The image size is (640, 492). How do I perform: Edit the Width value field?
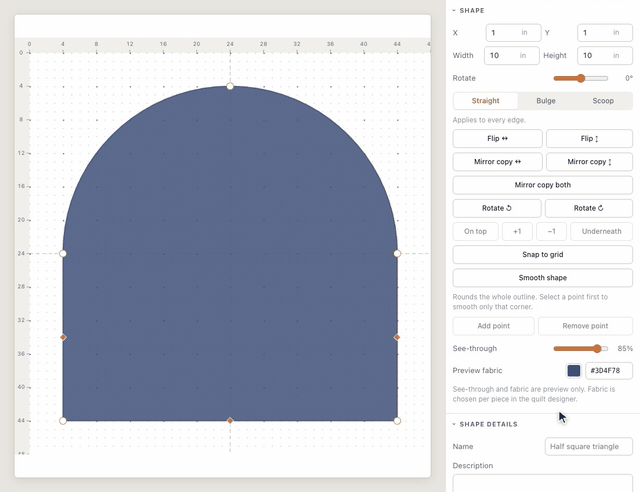pos(511,56)
